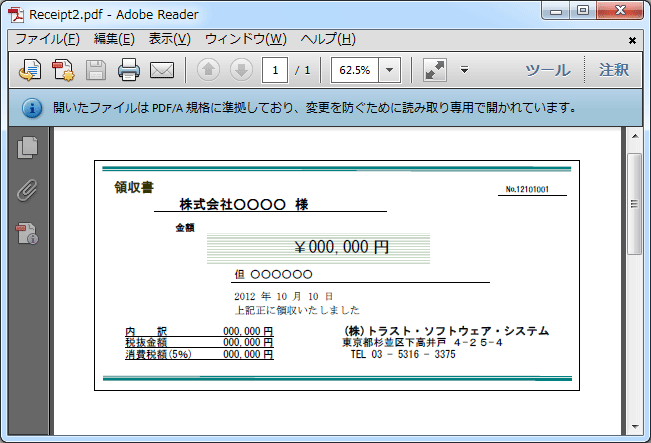Viewport: 651px width, 443px height.
Task: Open the 注釈 comments pane
Action: coord(614,70)
